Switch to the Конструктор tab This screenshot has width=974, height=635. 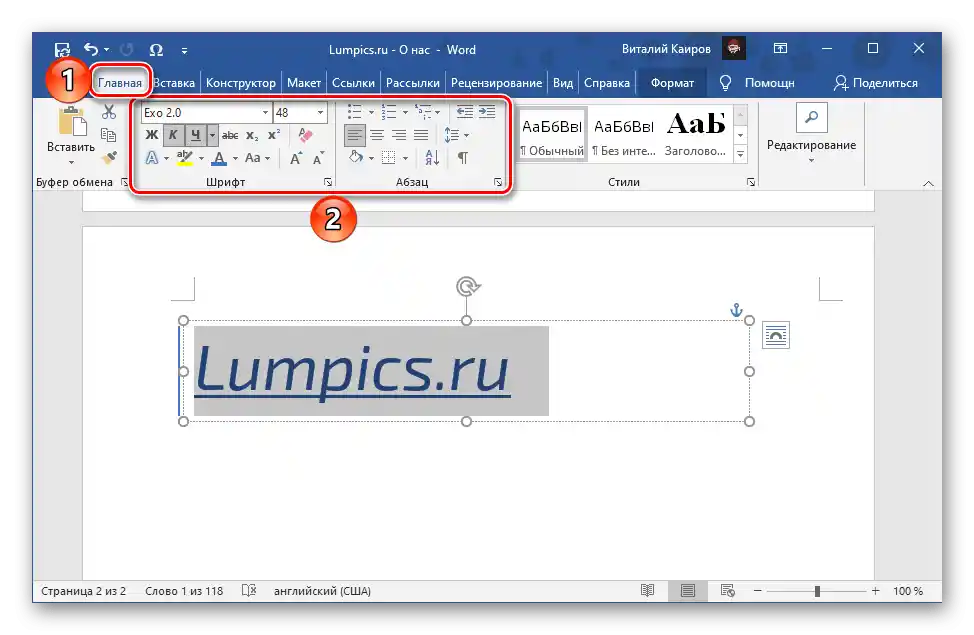coord(240,83)
